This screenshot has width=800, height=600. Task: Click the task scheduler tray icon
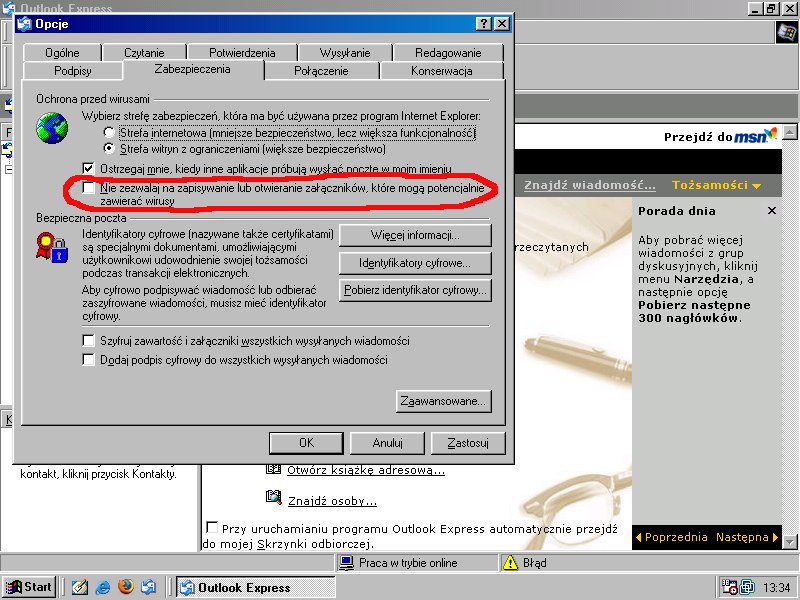pos(729,587)
